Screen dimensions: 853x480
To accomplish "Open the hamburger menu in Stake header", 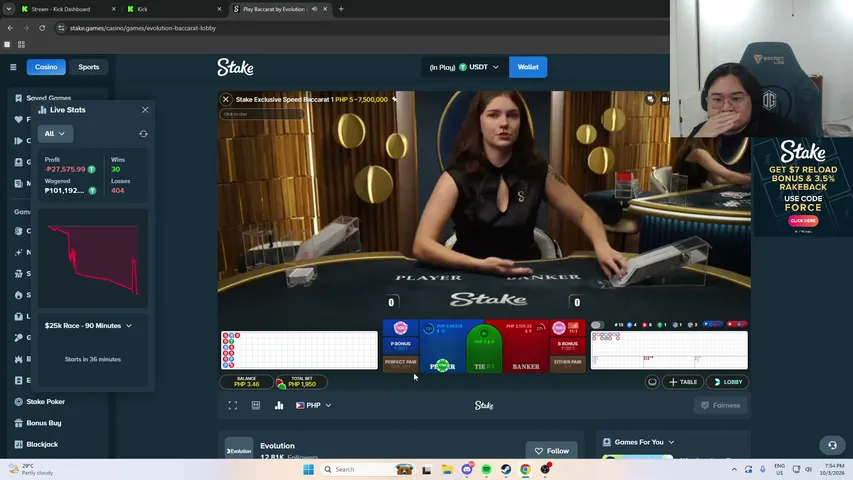I will (x=13, y=67).
